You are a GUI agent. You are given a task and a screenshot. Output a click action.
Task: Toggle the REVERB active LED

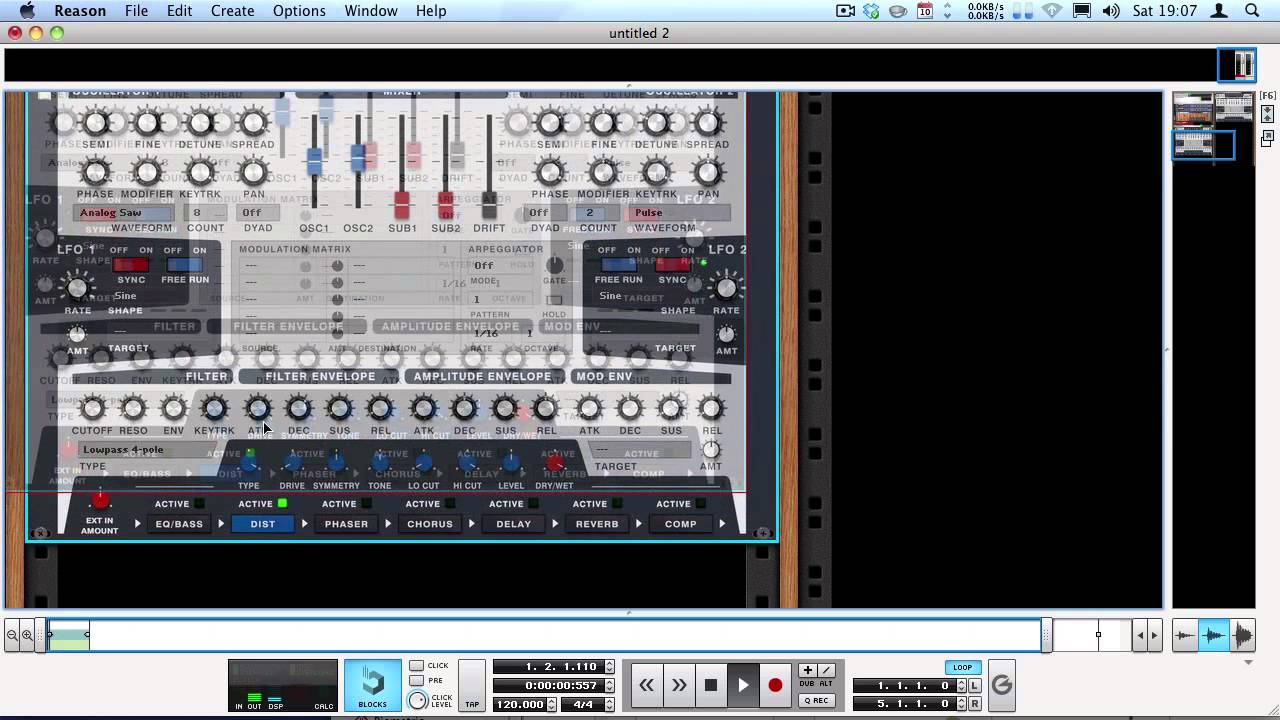[x=618, y=504]
